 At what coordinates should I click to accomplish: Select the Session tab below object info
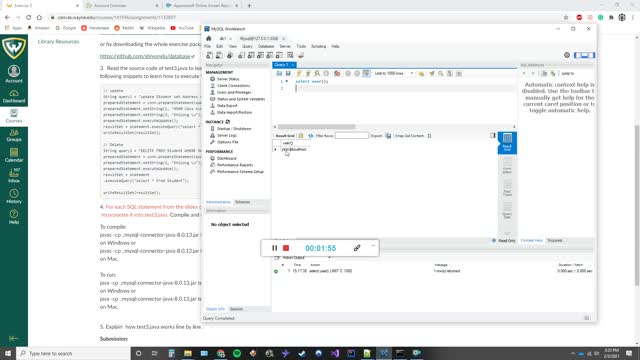(236, 309)
